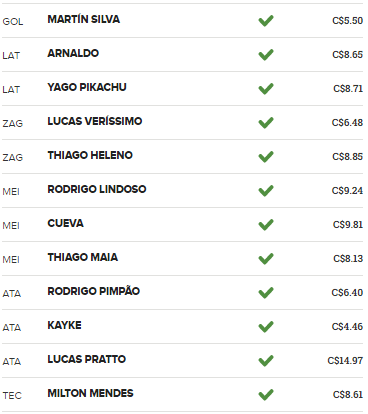The height and width of the screenshot is (414, 368).
Task: Click the checkmark icon for Thiago Maia
Action: (x=266, y=259)
